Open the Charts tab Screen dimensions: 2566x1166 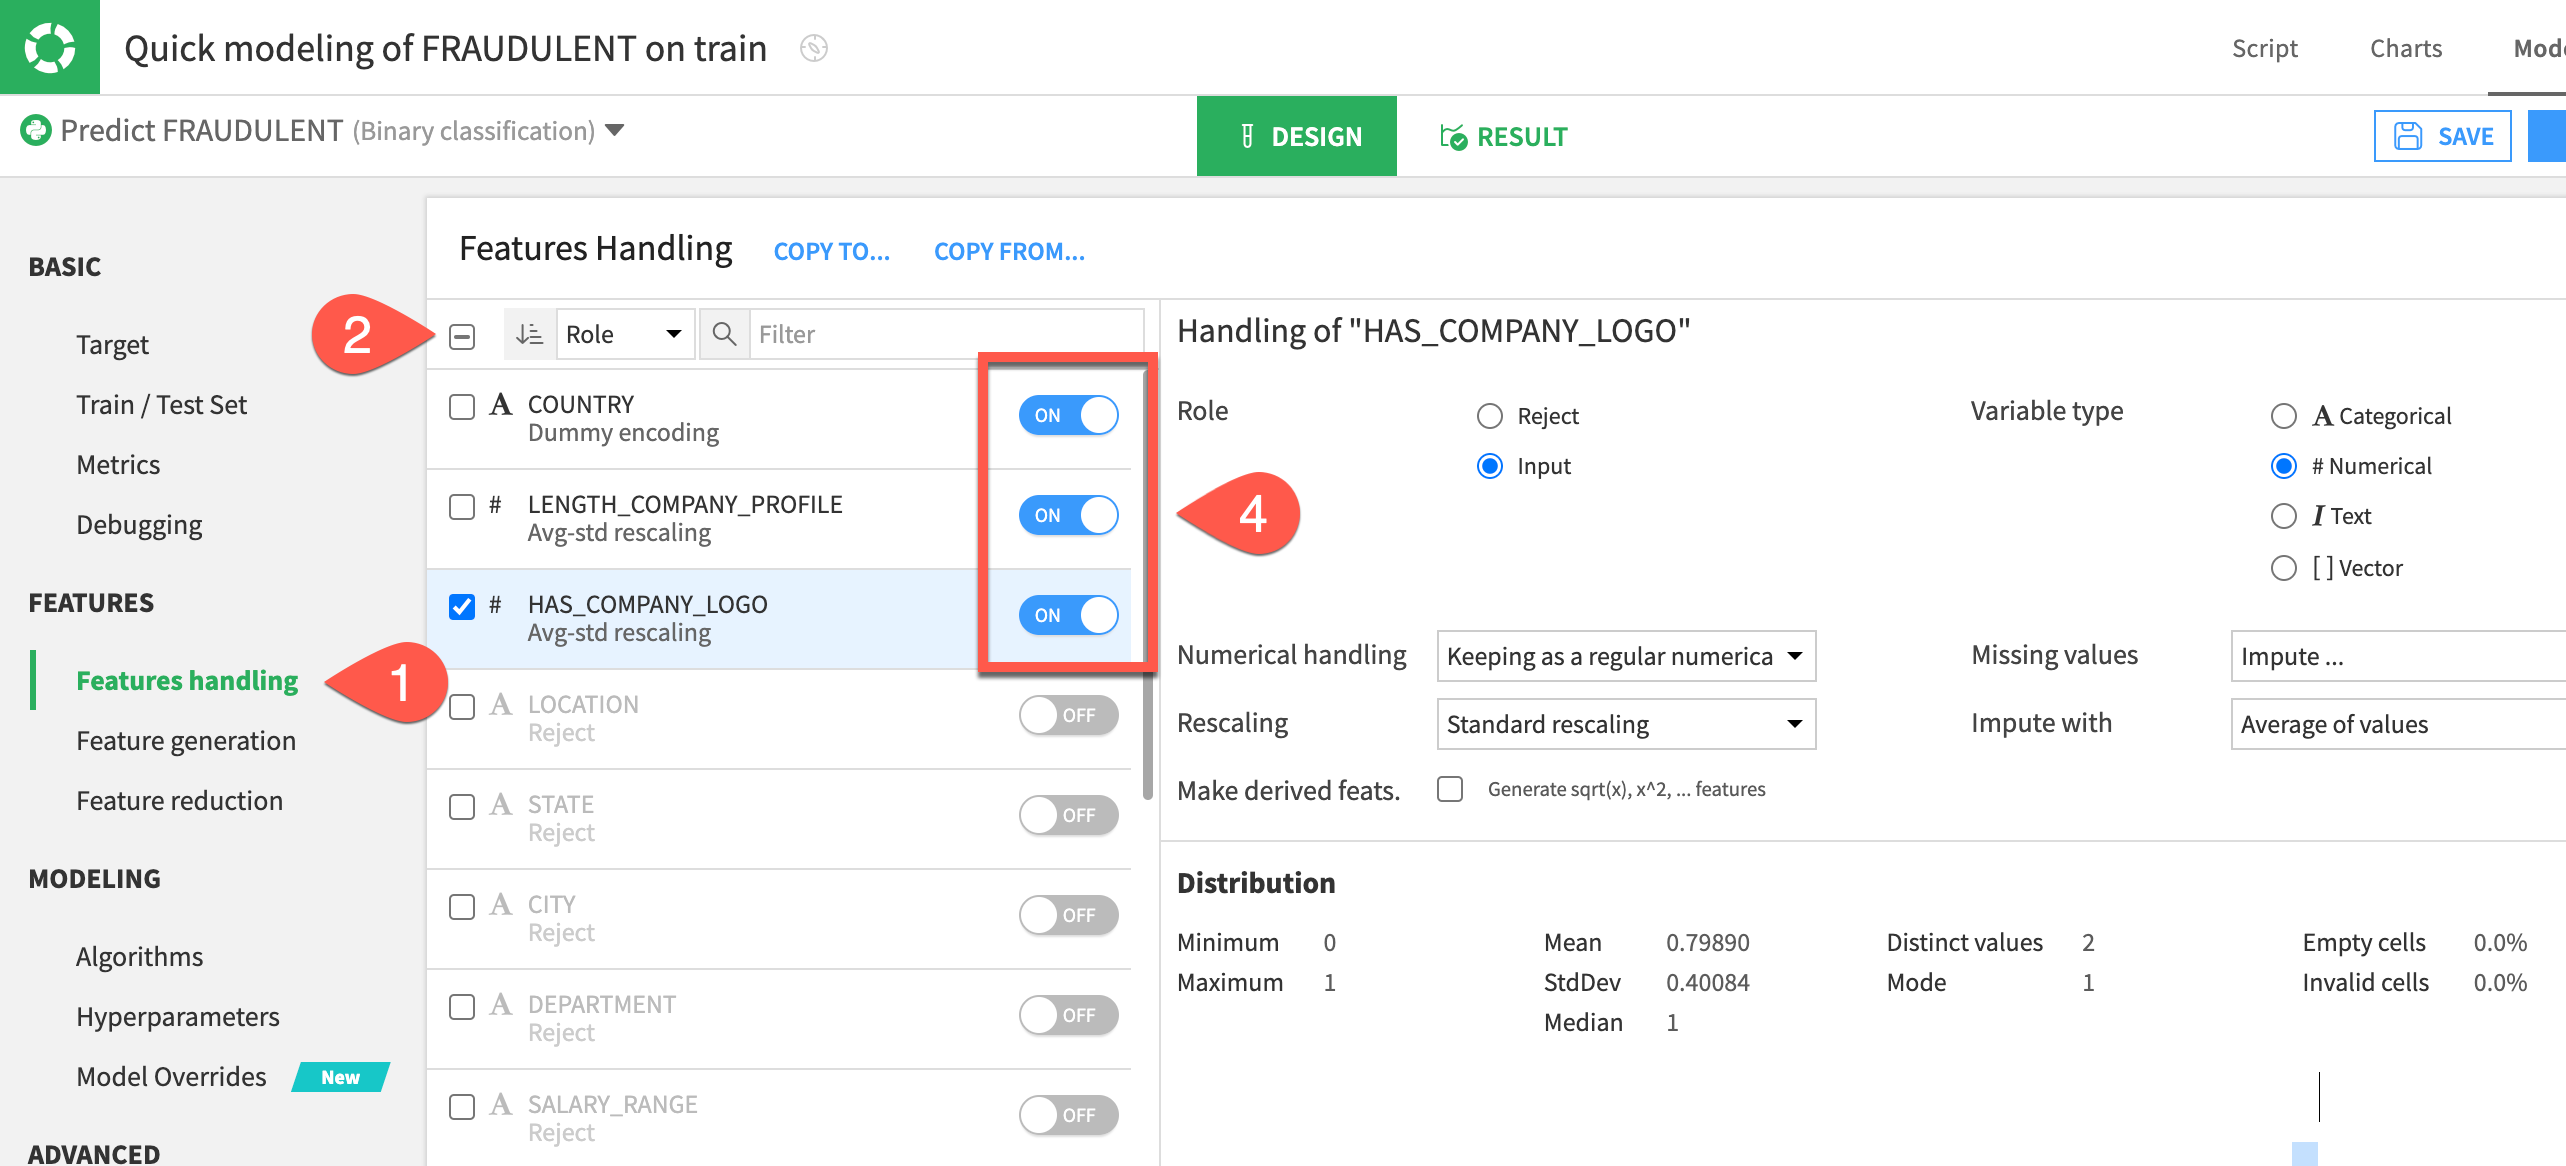(2405, 48)
